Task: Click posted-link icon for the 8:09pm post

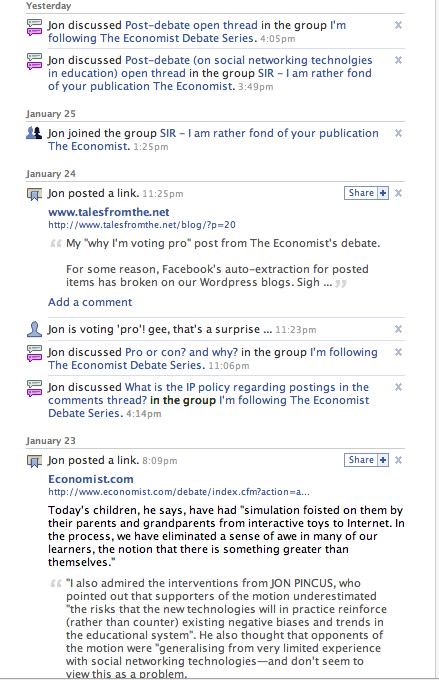Action: click(x=34, y=461)
